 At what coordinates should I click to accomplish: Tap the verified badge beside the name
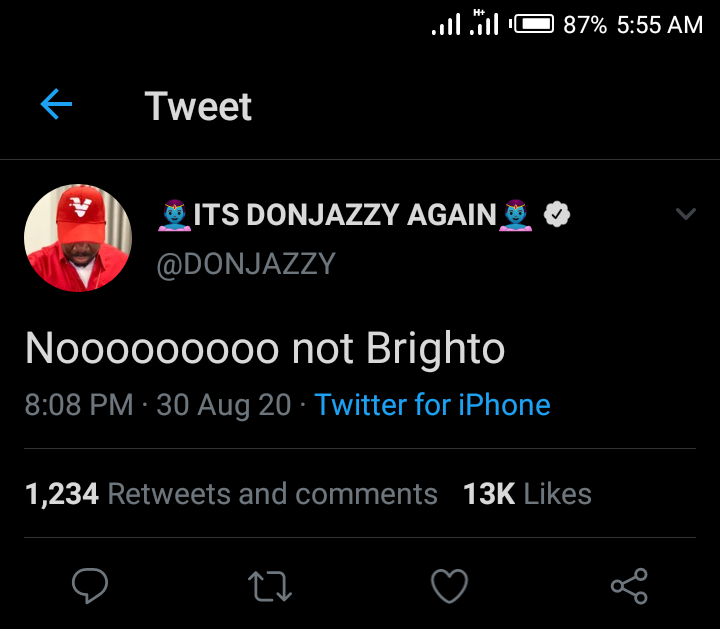(x=557, y=215)
